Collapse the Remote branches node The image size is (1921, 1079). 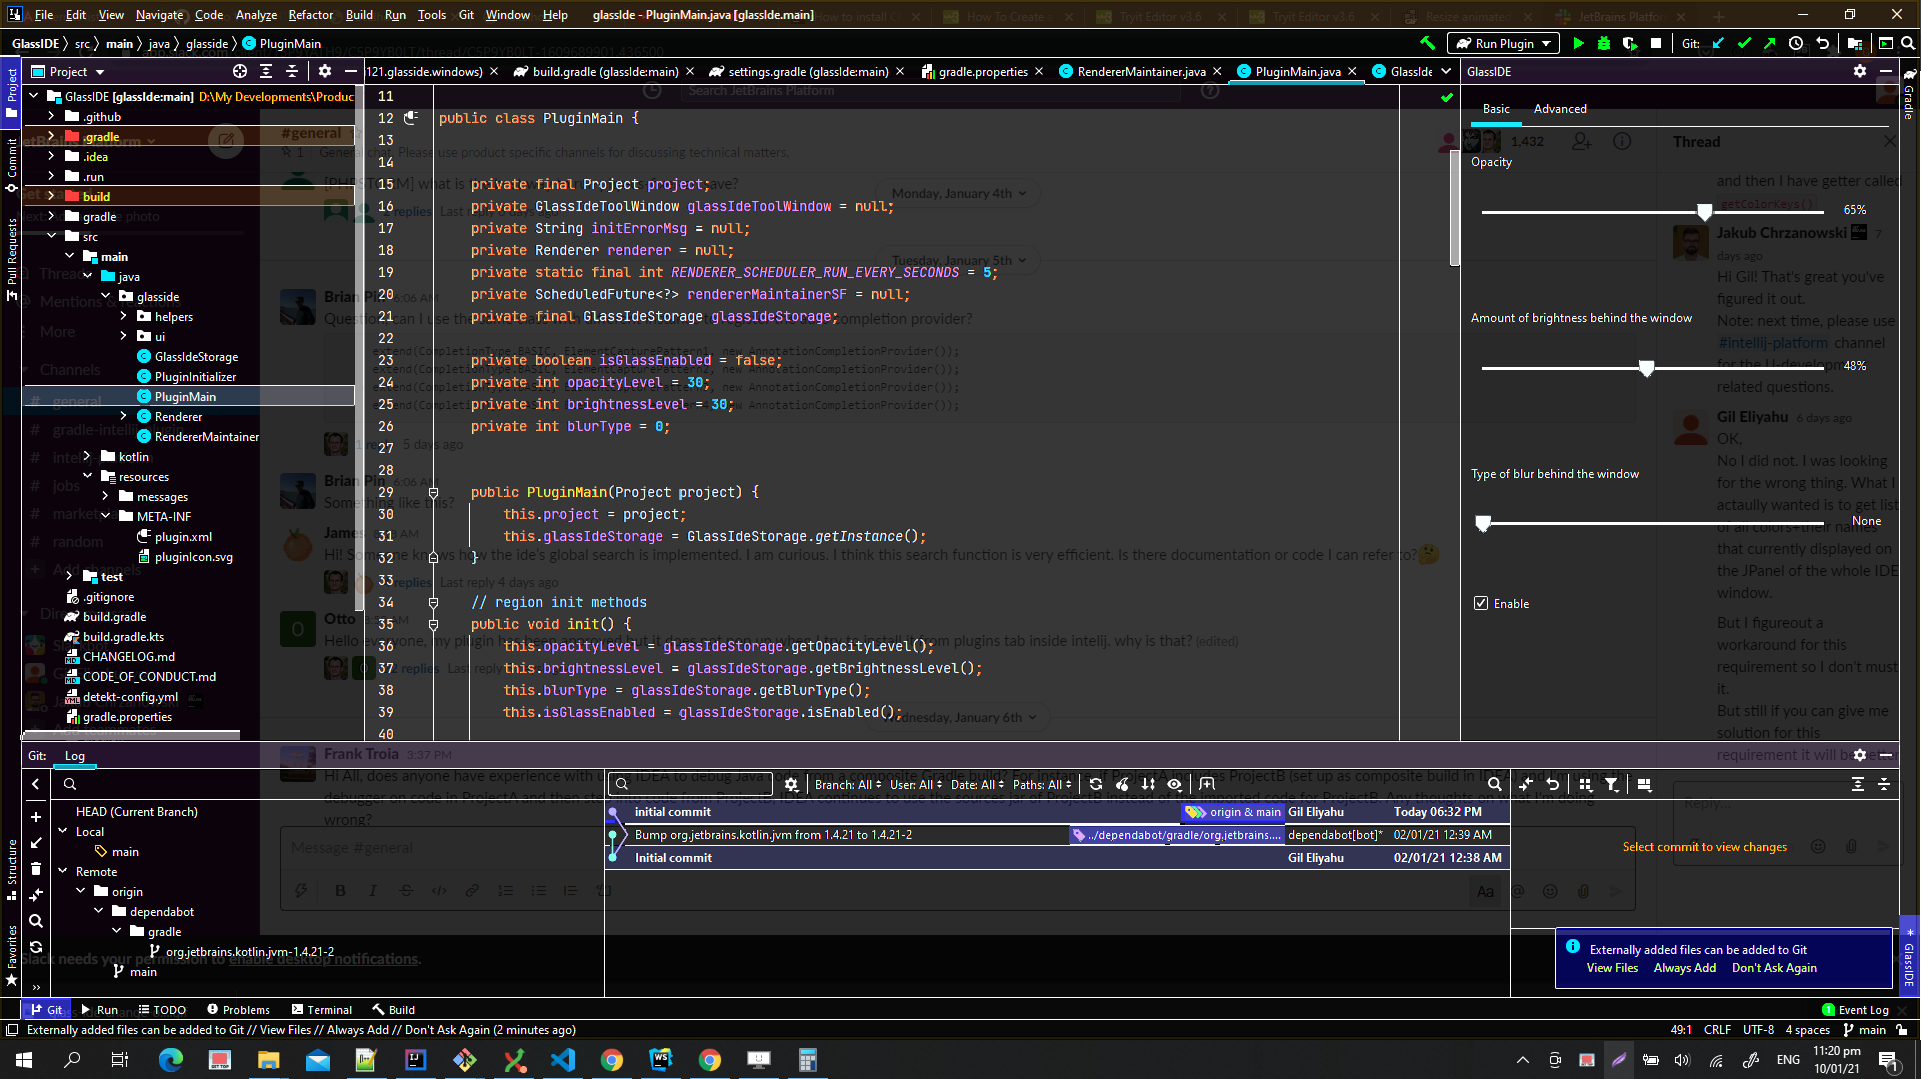[63, 871]
